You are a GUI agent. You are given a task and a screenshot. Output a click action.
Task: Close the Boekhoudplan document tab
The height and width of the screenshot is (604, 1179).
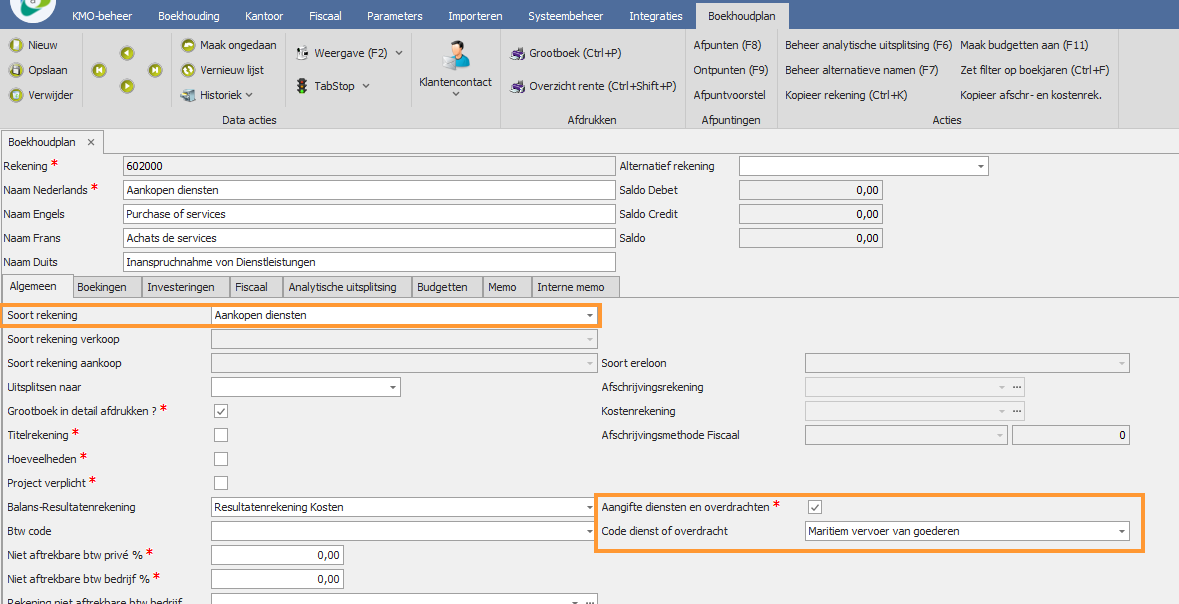(91, 141)
